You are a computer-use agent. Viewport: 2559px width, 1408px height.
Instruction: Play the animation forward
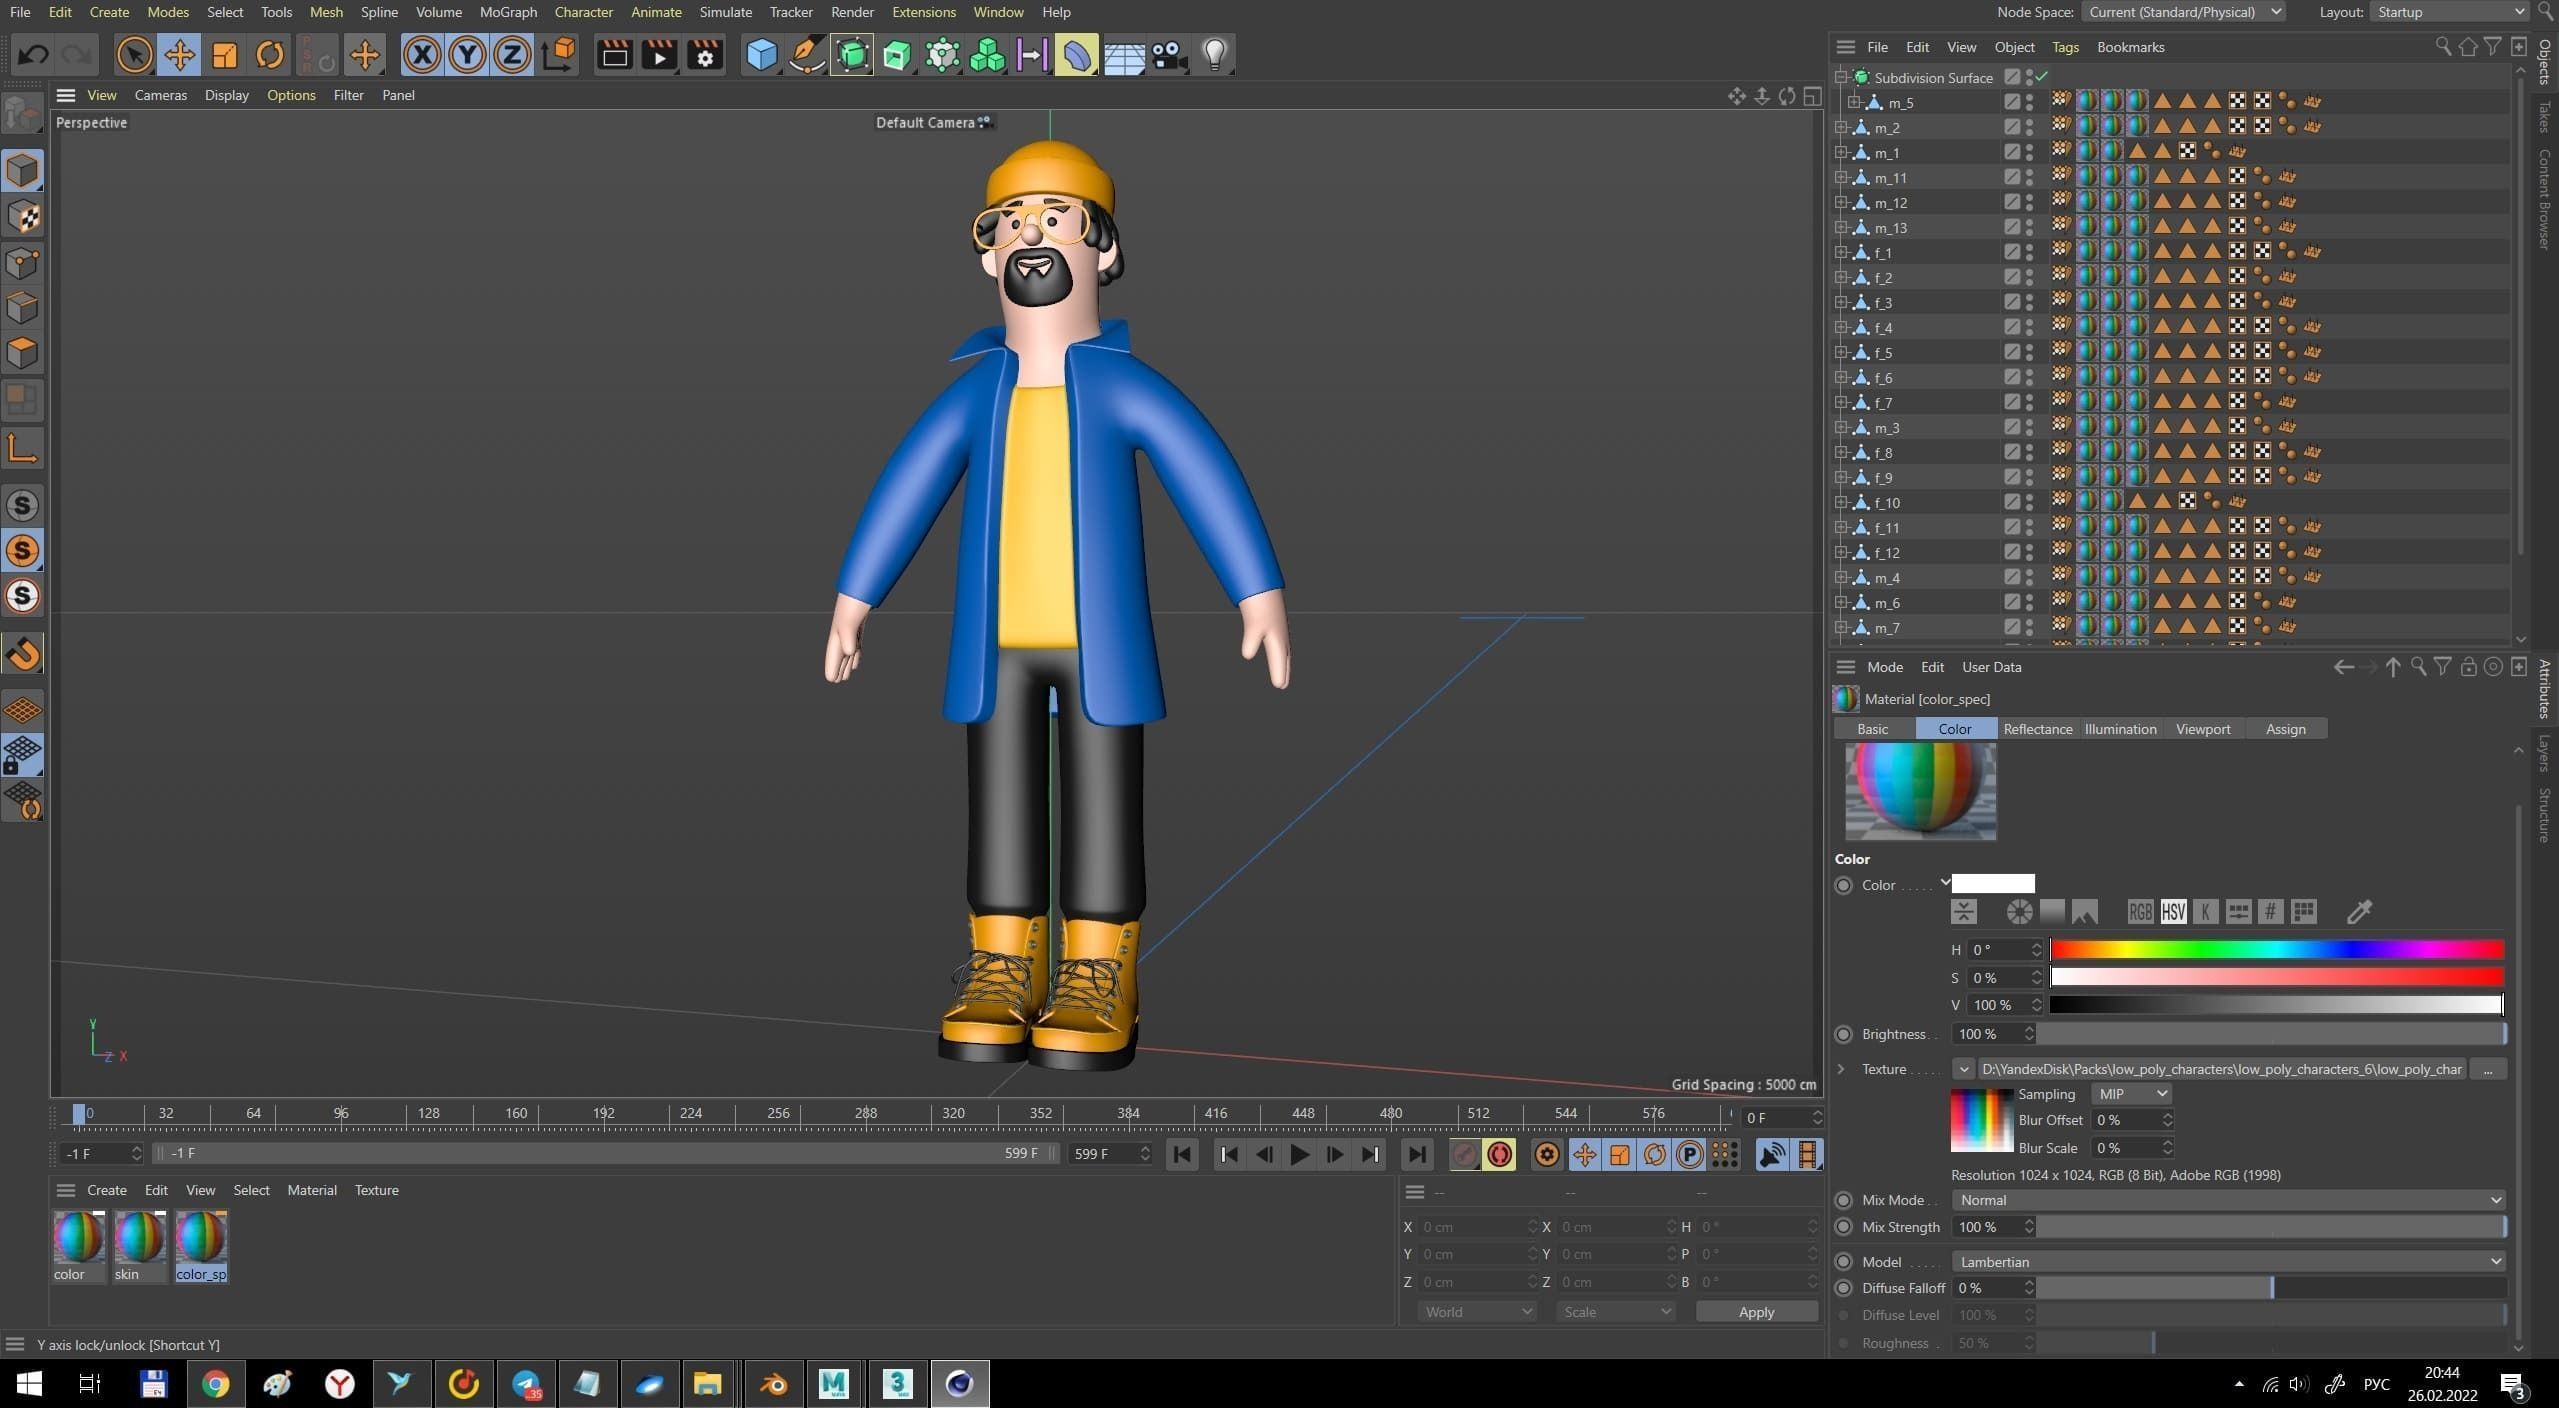[1299, 1155]
